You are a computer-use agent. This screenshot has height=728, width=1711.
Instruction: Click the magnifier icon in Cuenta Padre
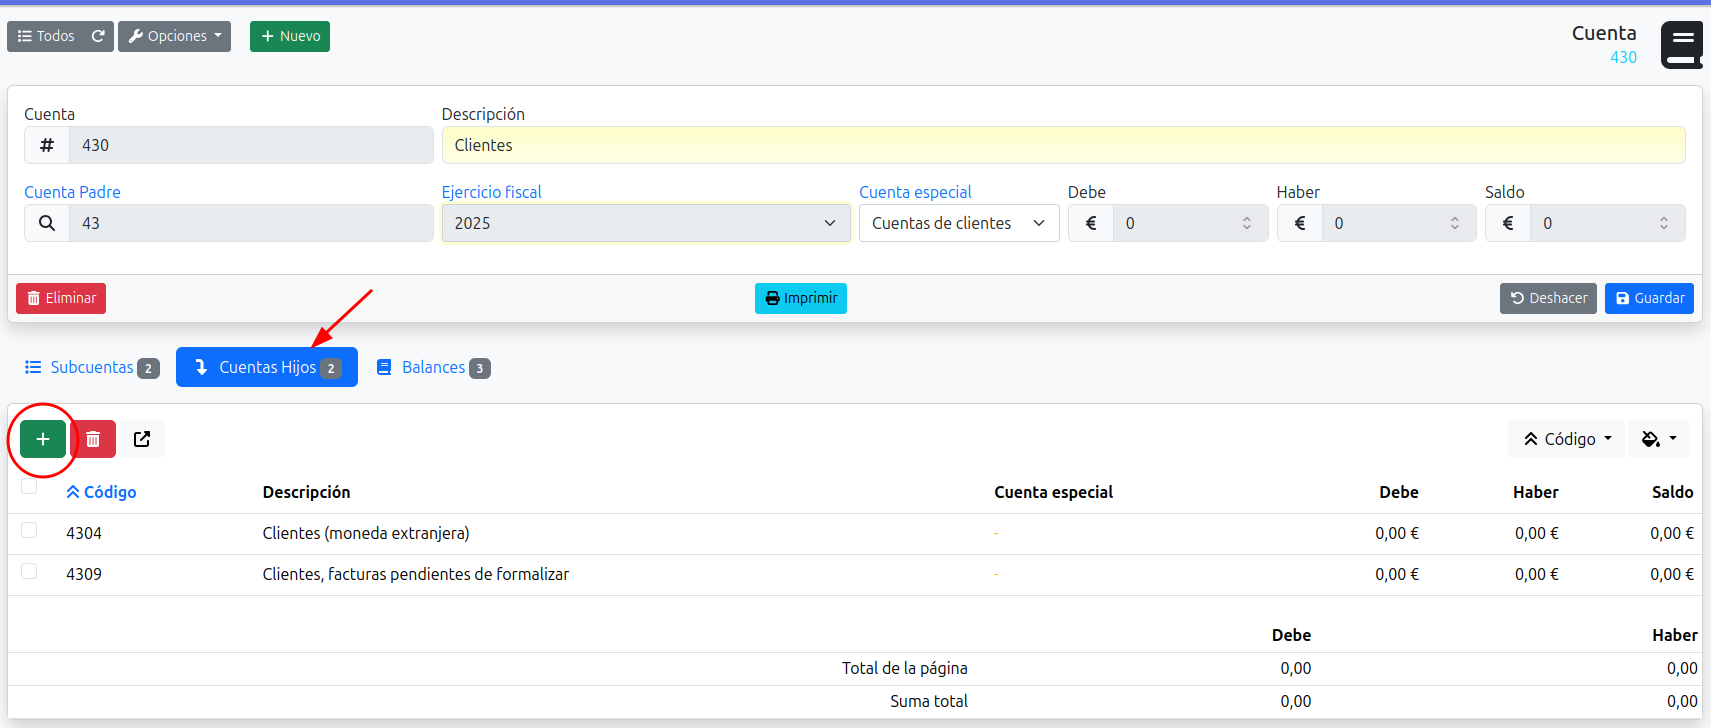(x=47, y=223)
